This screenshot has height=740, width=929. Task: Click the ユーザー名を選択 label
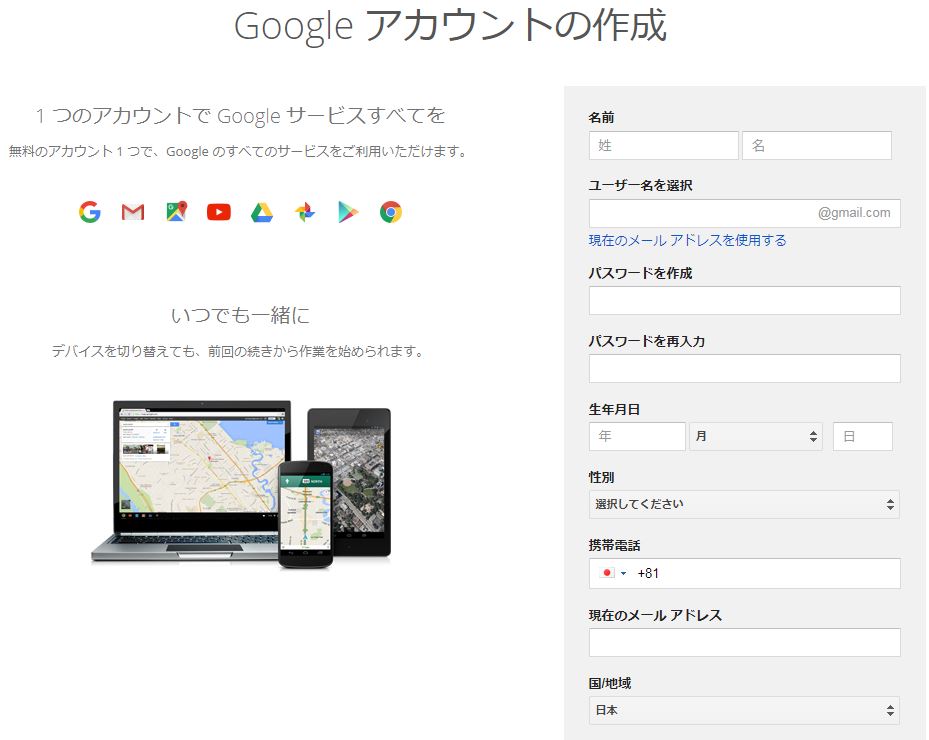(640, 185)
